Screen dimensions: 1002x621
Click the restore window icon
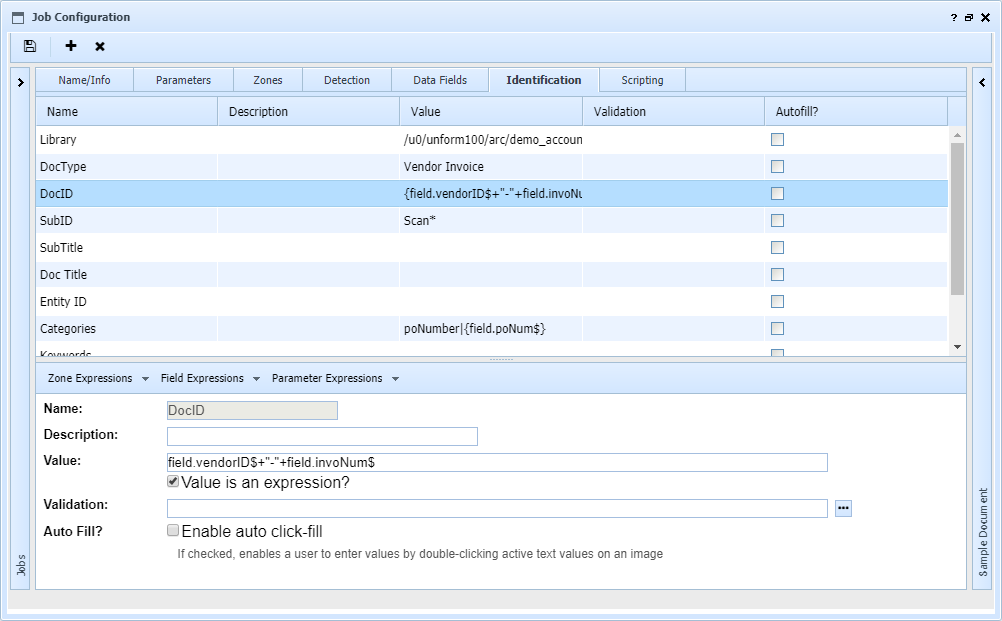(969, 17)
